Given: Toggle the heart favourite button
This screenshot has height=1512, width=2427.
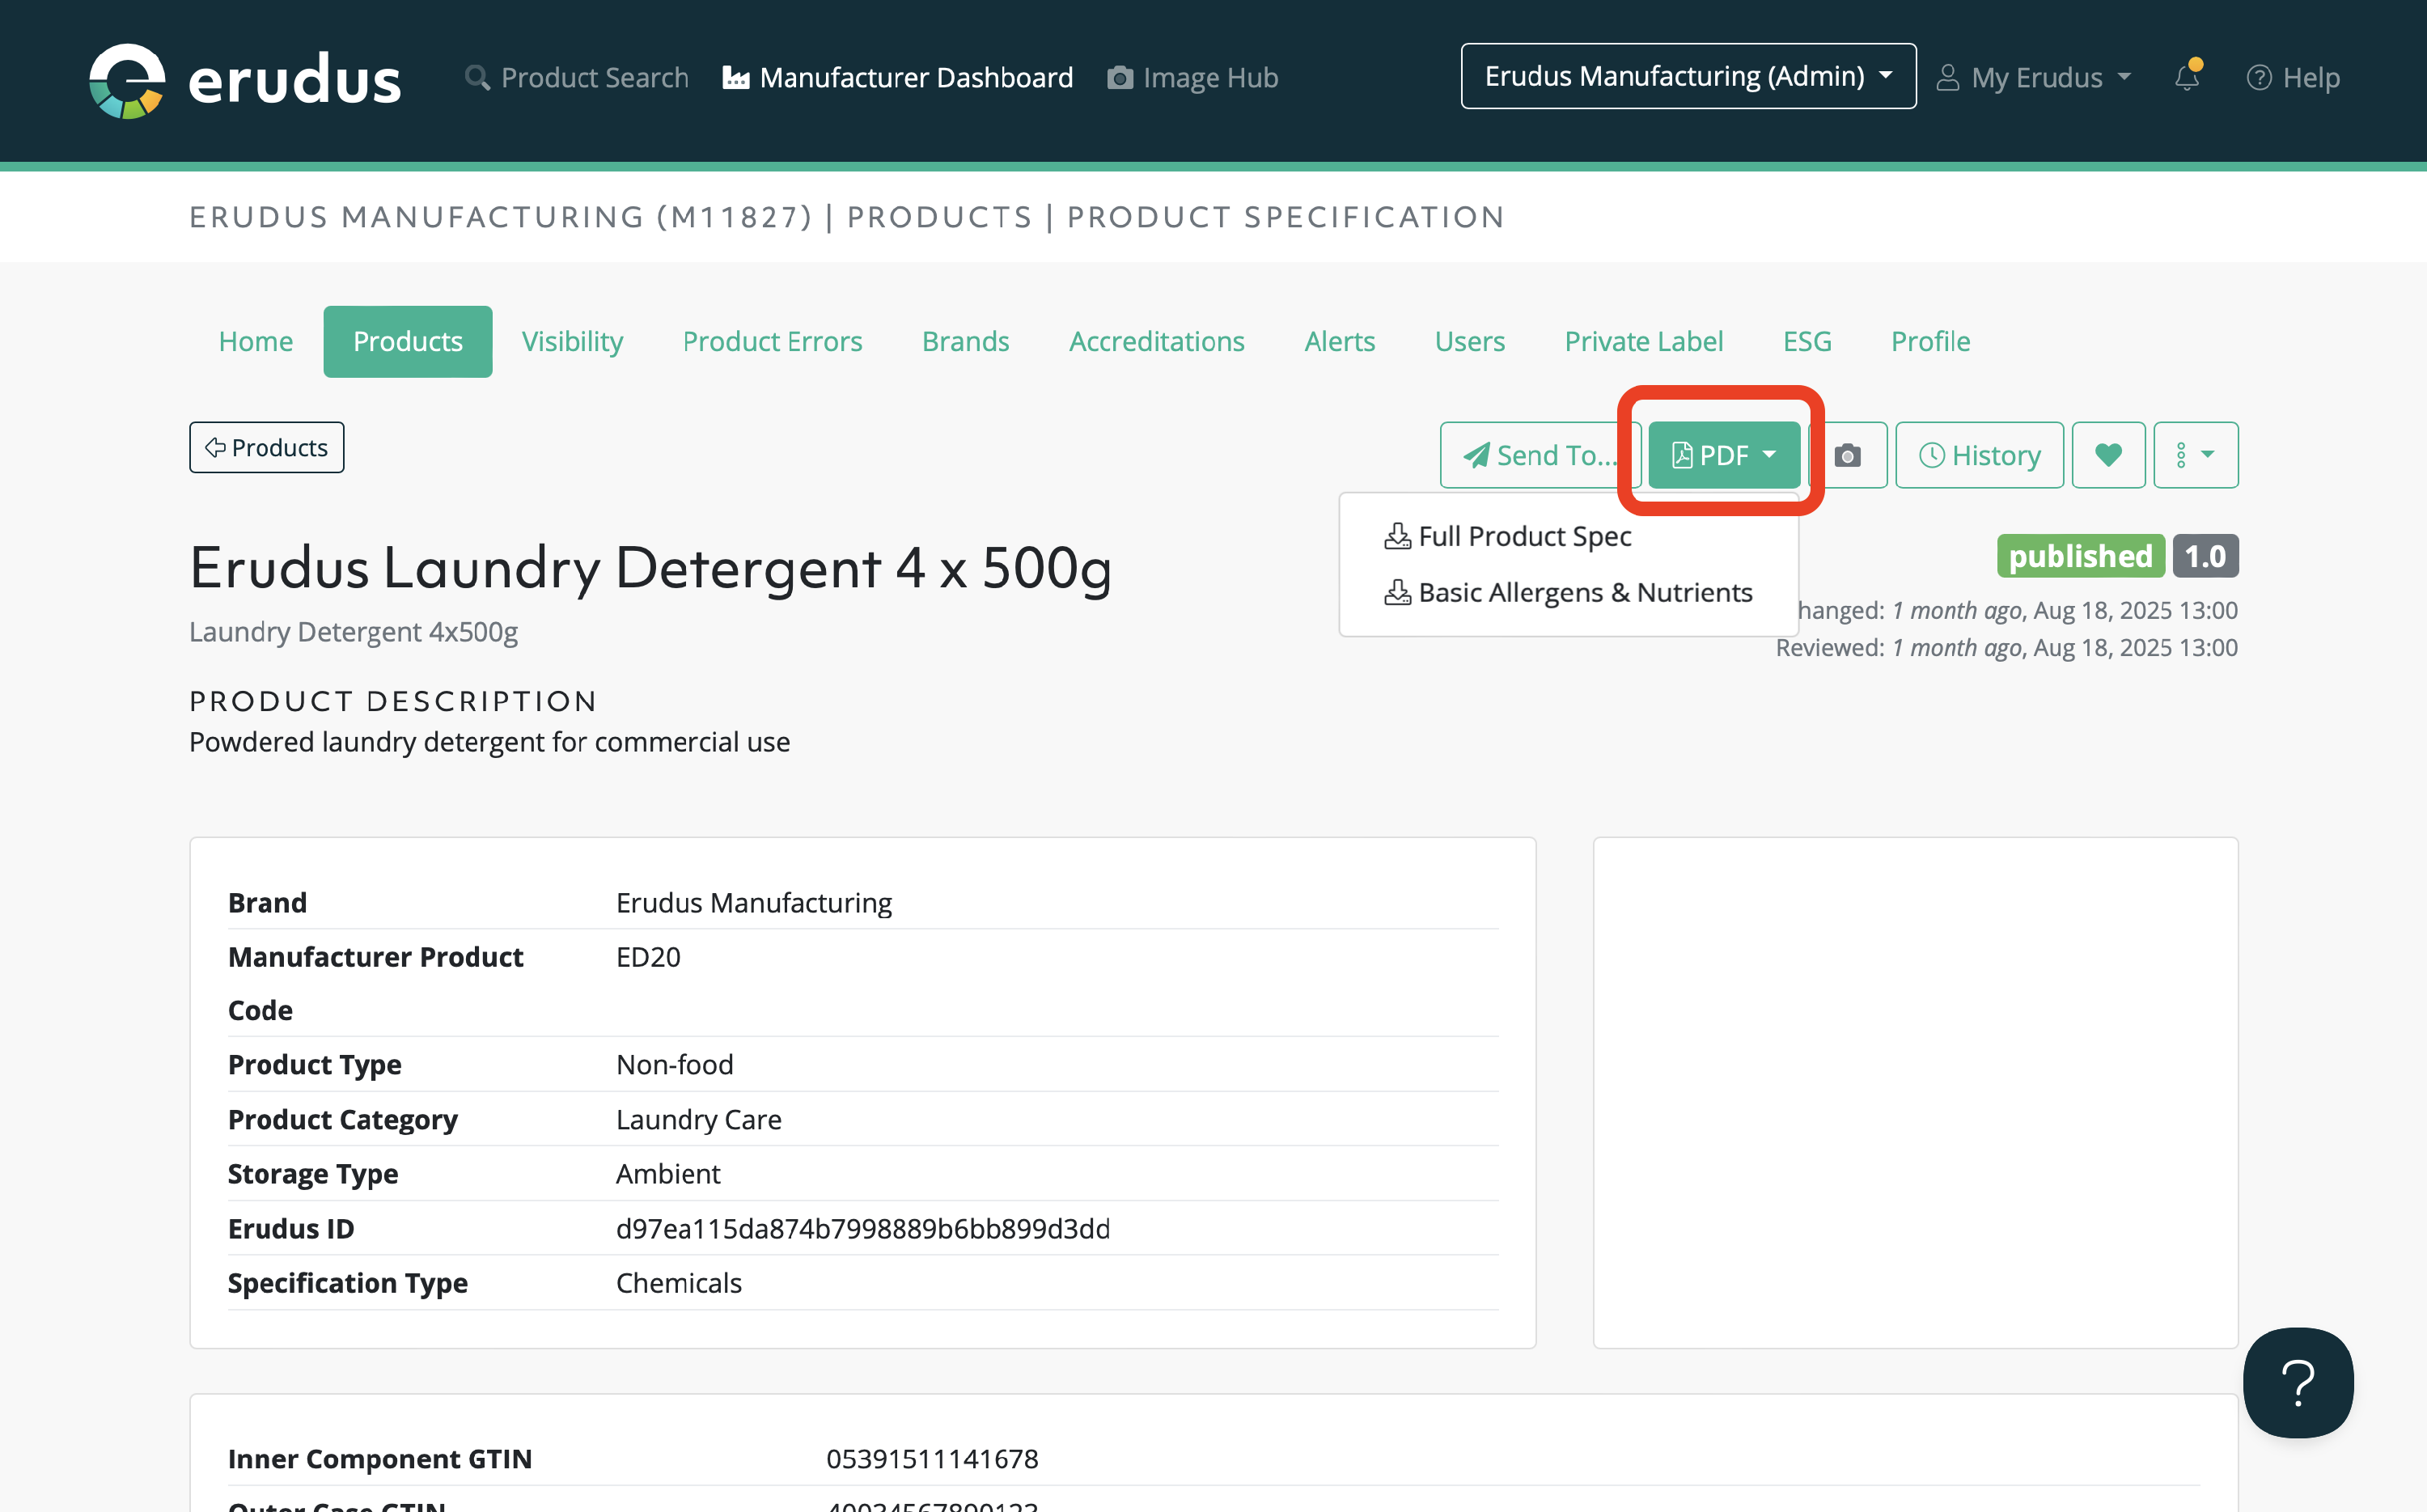Looking at the screenshot, I should click(2108, 455).
